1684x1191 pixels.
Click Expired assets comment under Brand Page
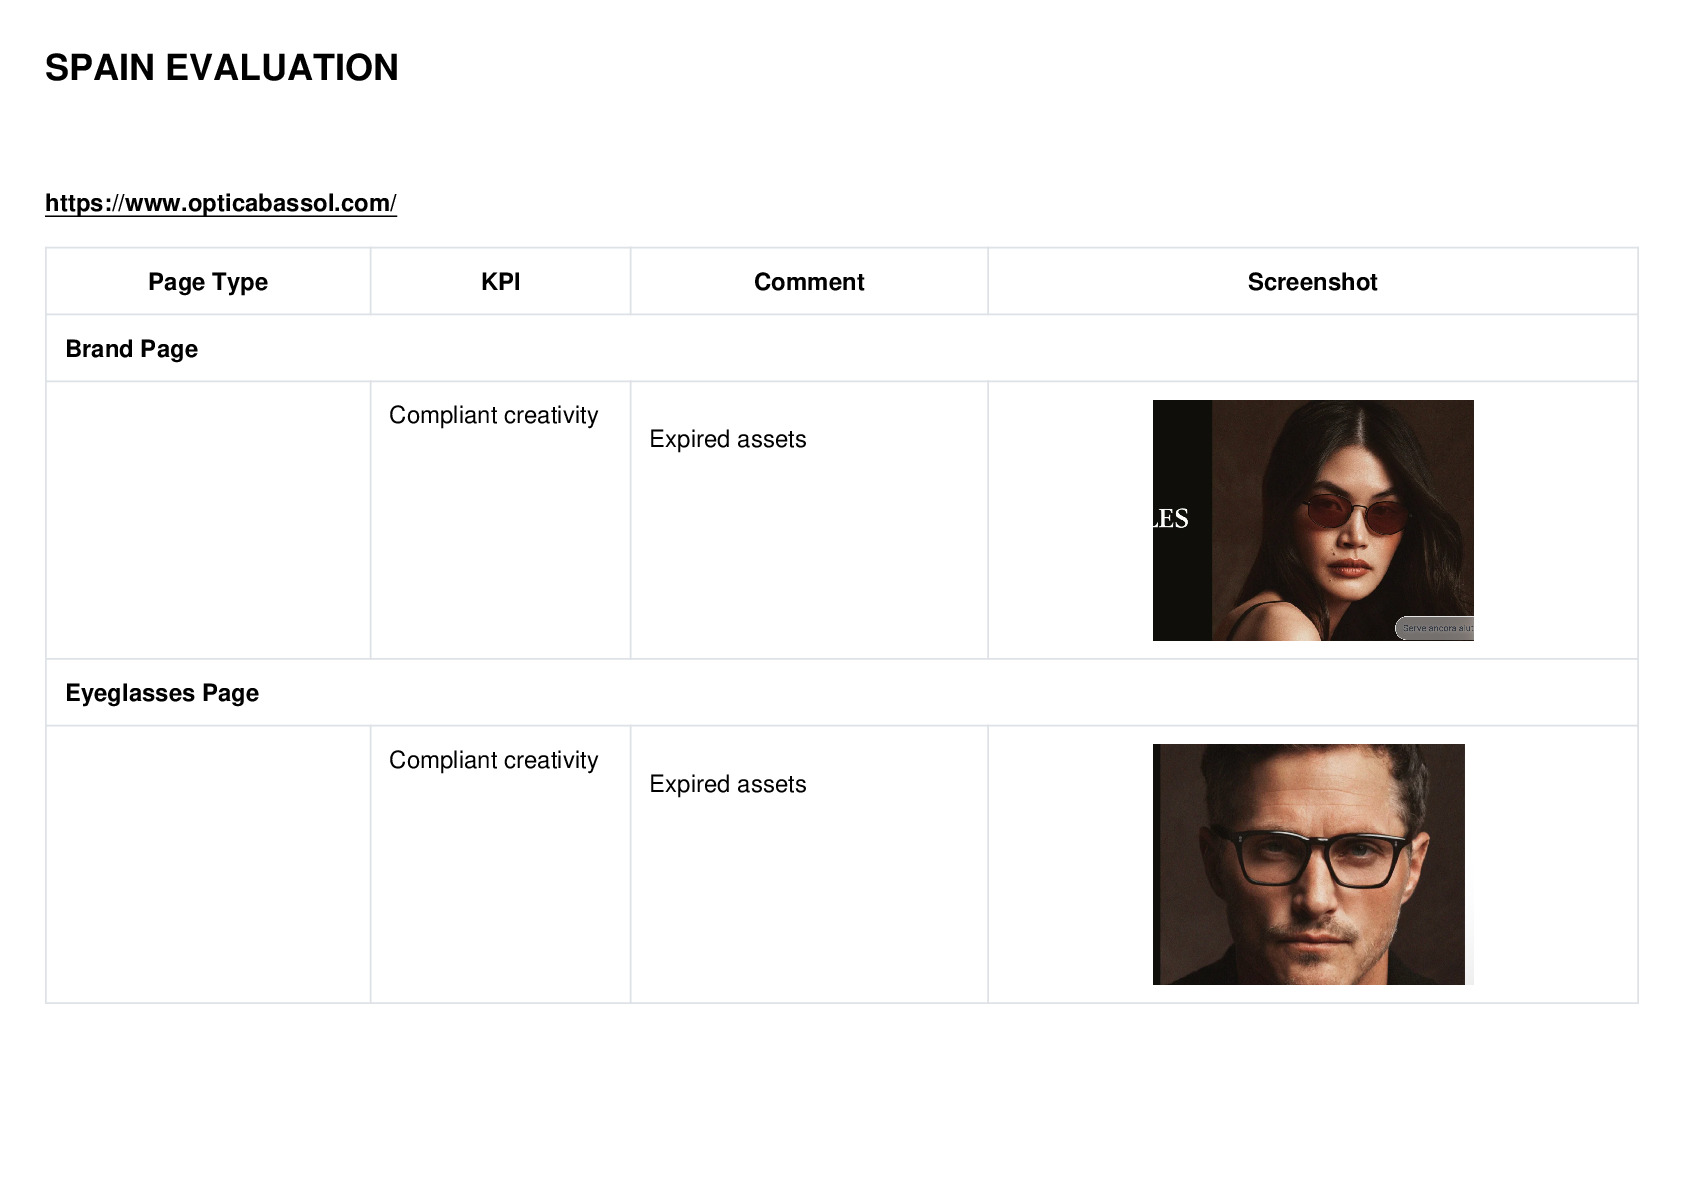[x=728, y=439]
